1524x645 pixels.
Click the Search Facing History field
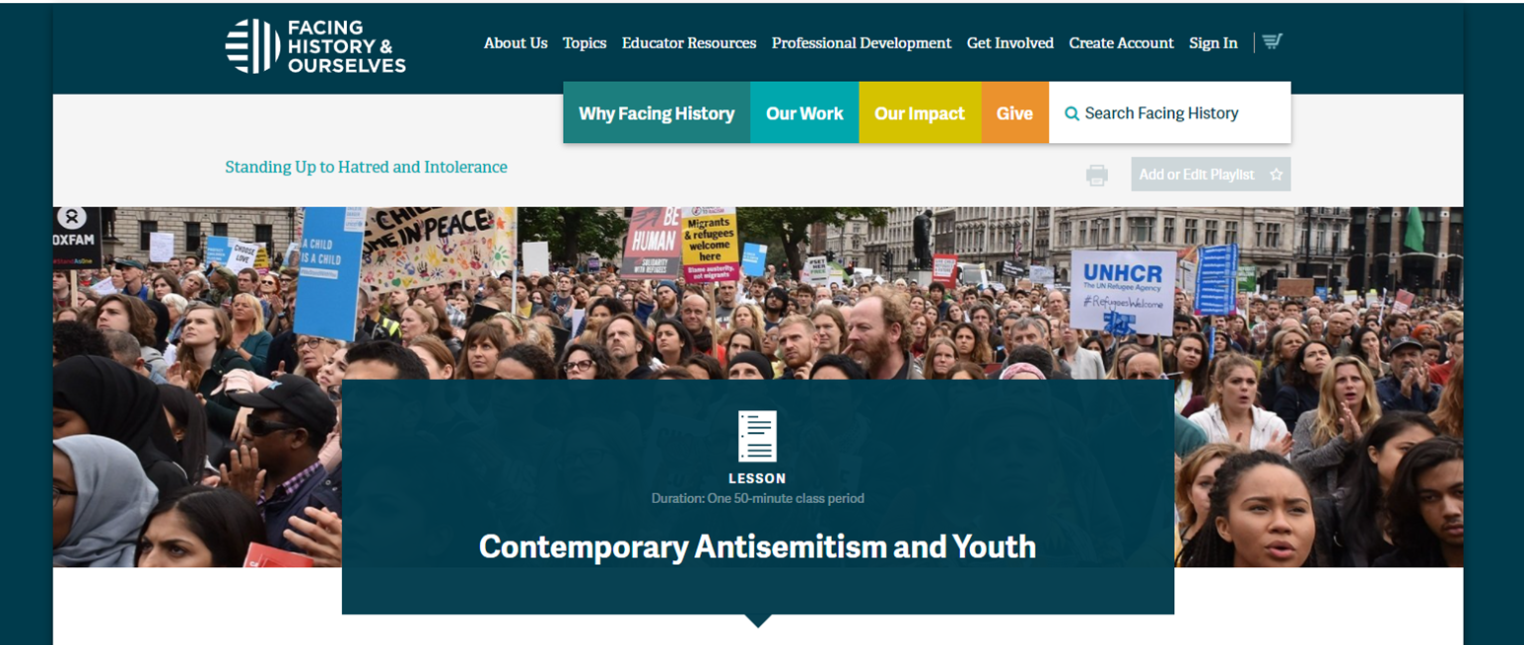click(x=1170, y=113)
